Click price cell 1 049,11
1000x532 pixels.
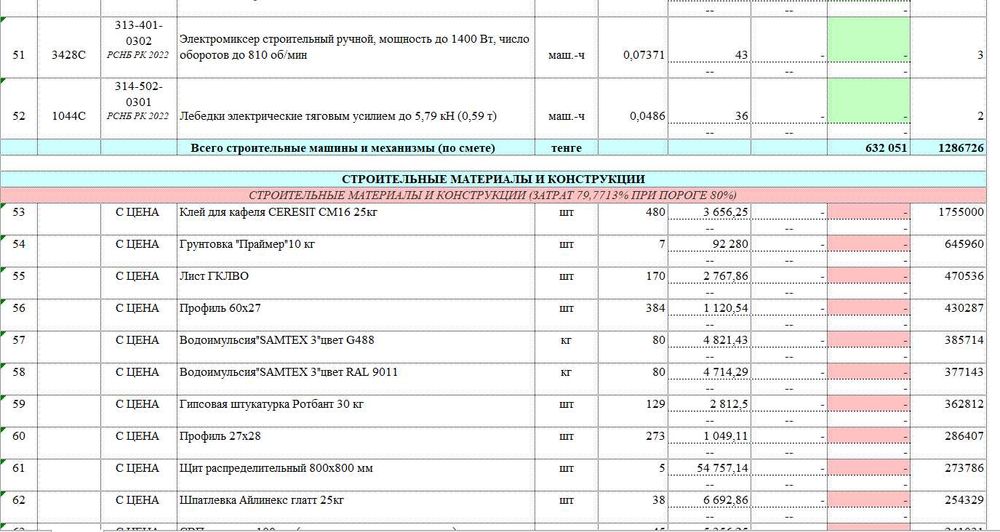pyautogui.click(x=709, y=436)
